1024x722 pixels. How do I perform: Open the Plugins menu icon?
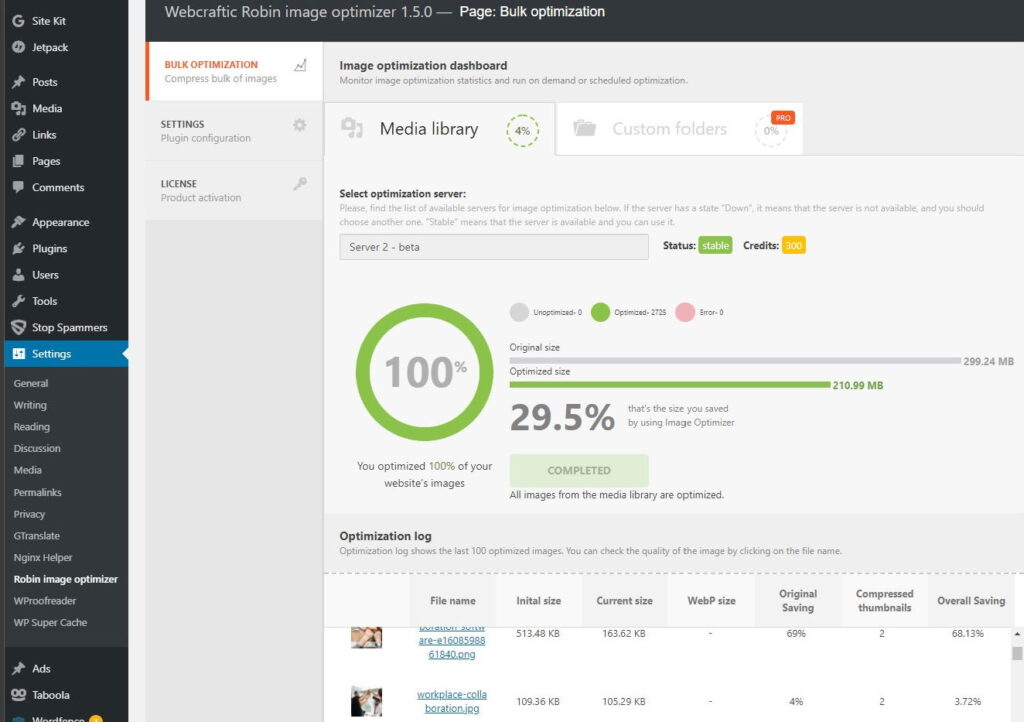coord(18,249)
